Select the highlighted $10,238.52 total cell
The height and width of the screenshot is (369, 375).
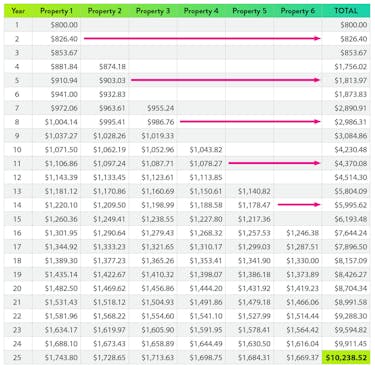coord(346,358)
